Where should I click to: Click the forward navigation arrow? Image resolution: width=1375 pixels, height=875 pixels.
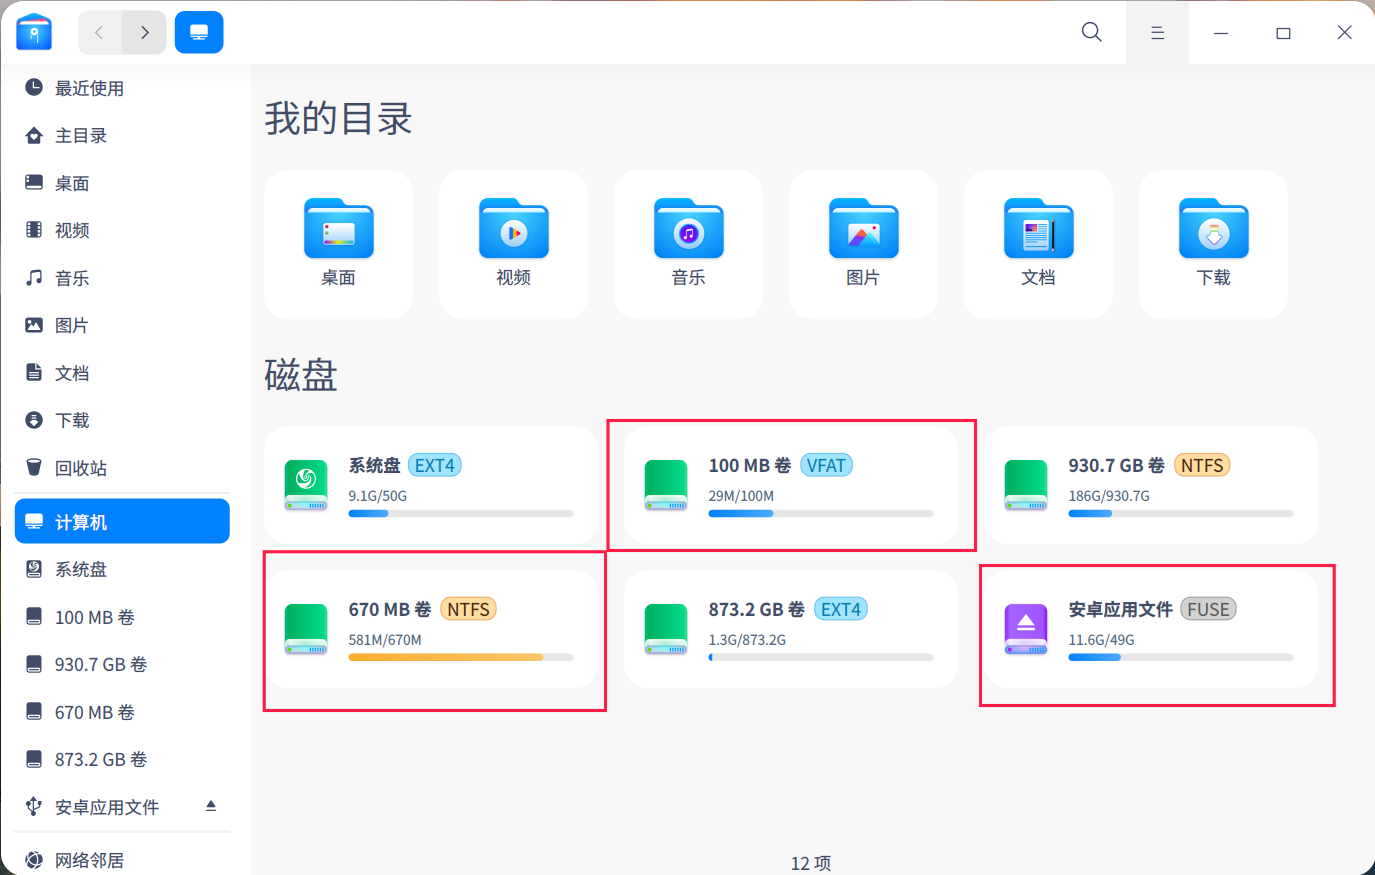[x=143, y=32]
